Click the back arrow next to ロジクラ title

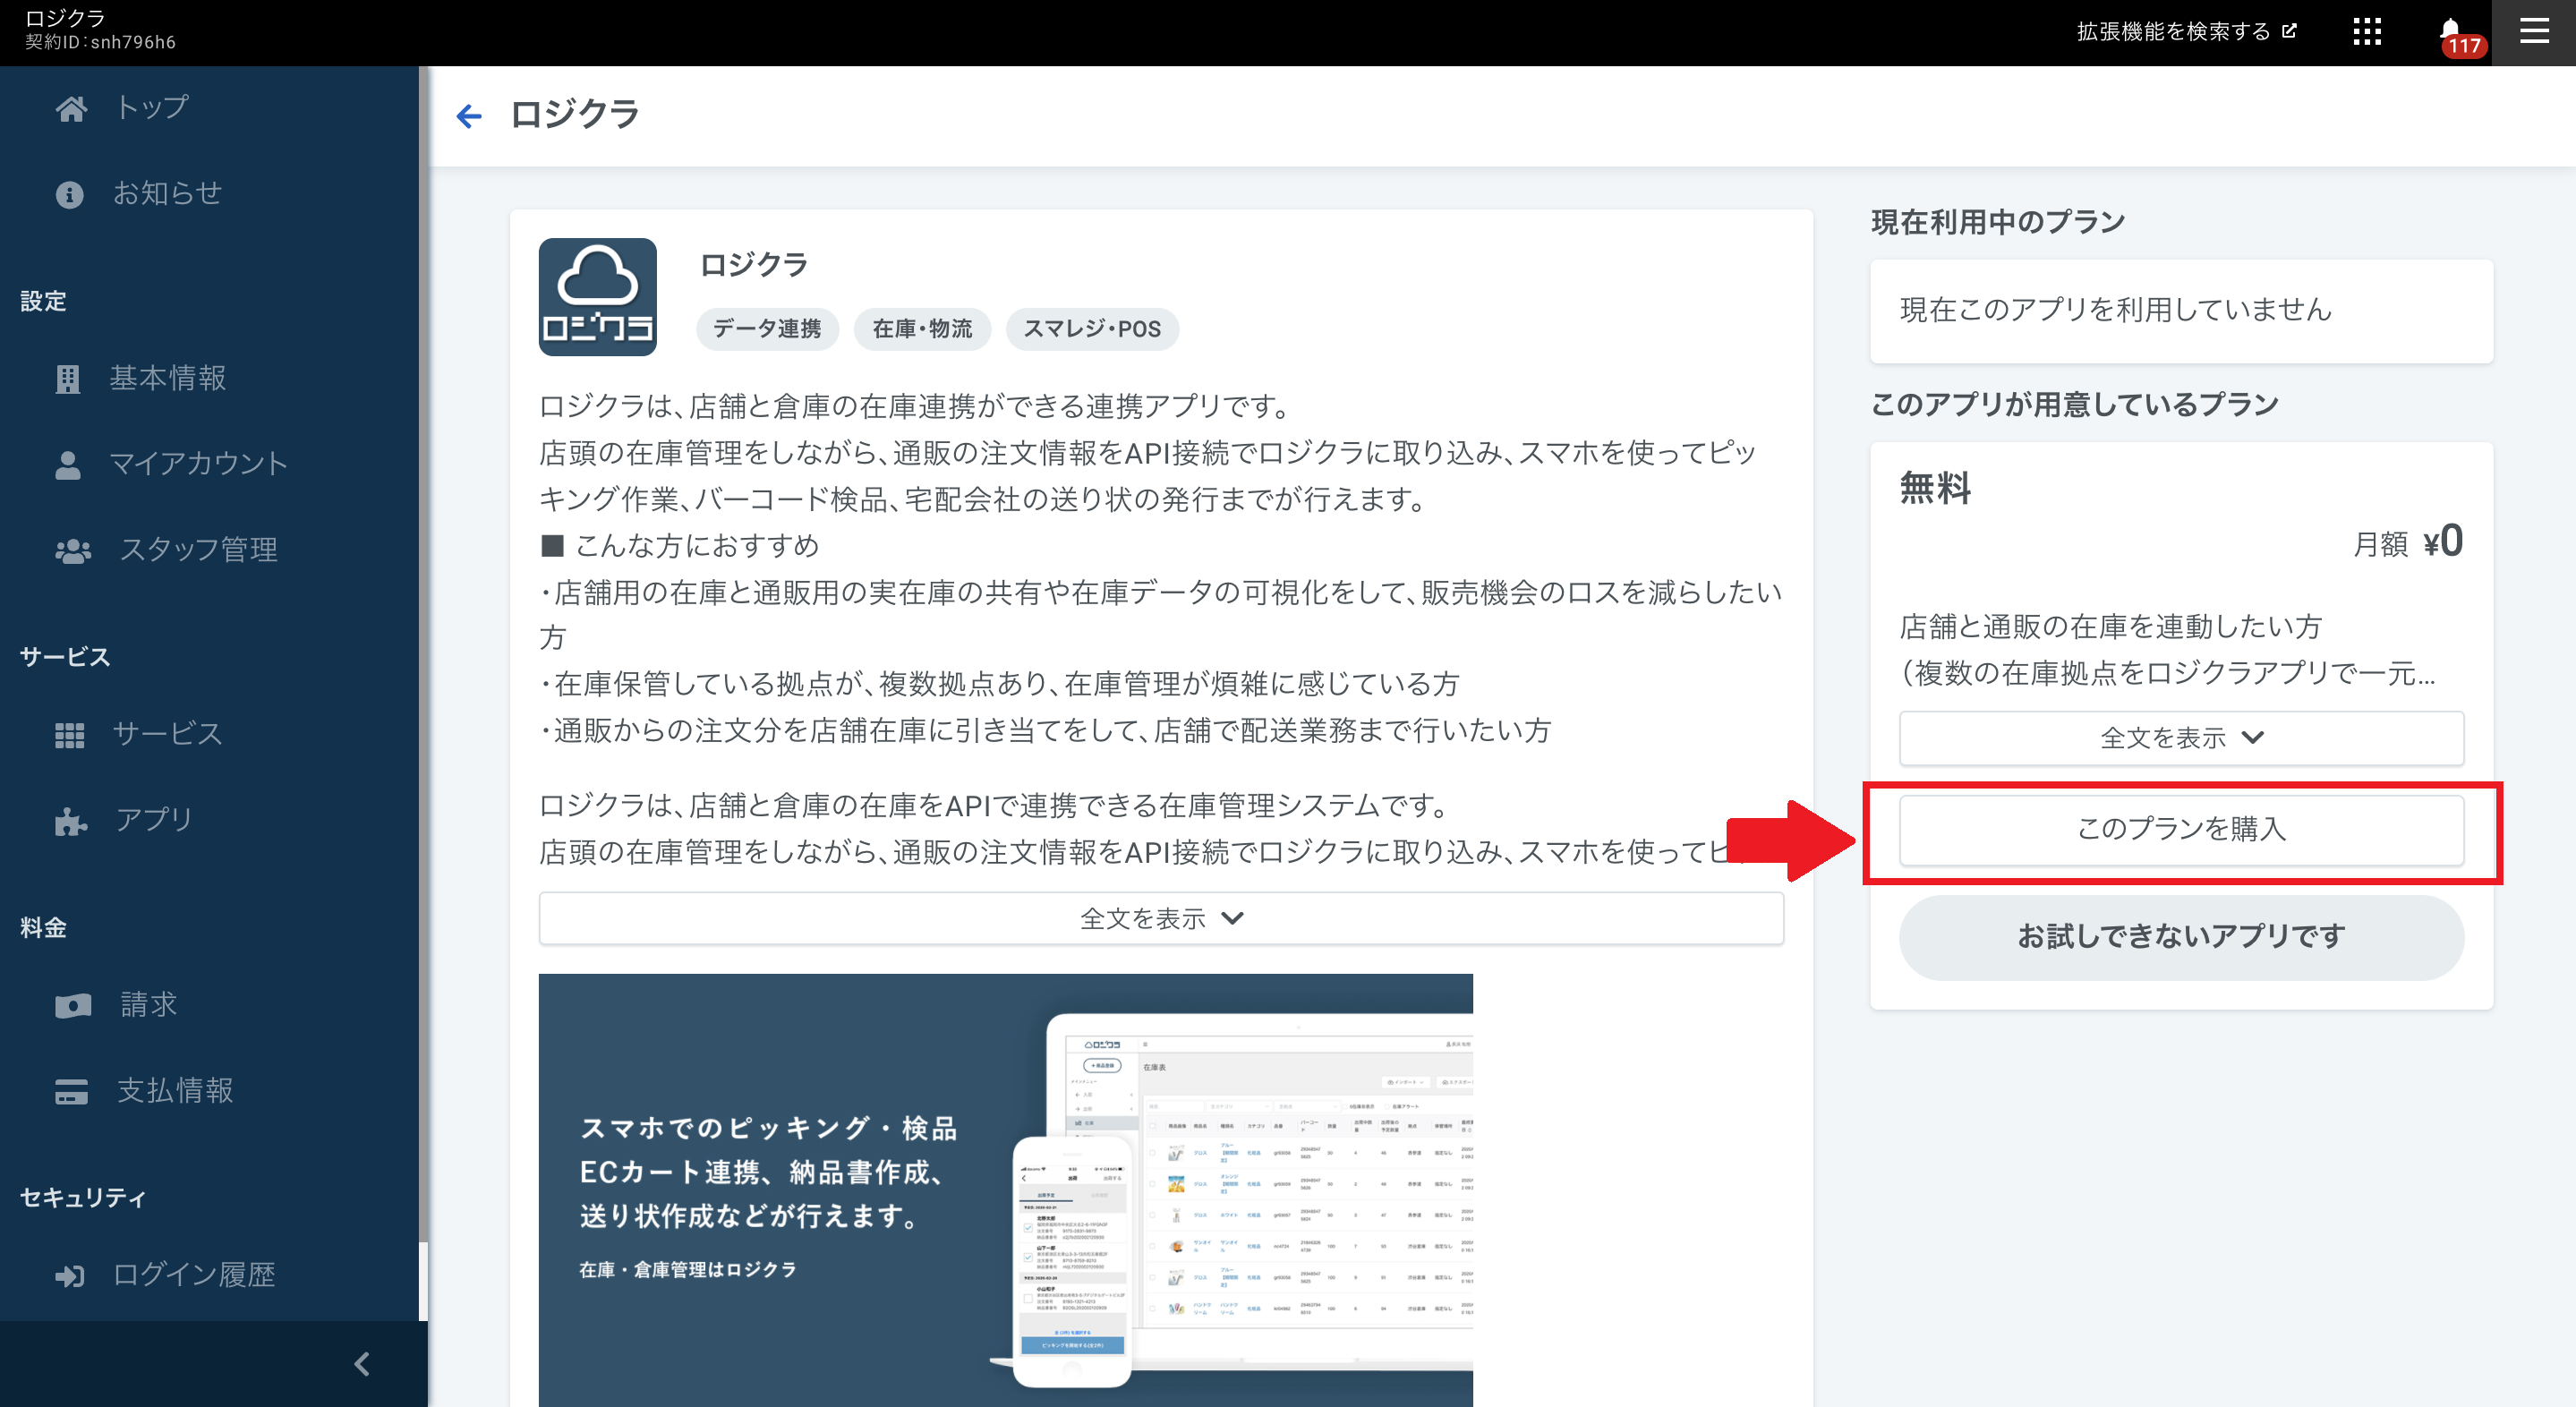pyautogui.click(x=468, y=116)
